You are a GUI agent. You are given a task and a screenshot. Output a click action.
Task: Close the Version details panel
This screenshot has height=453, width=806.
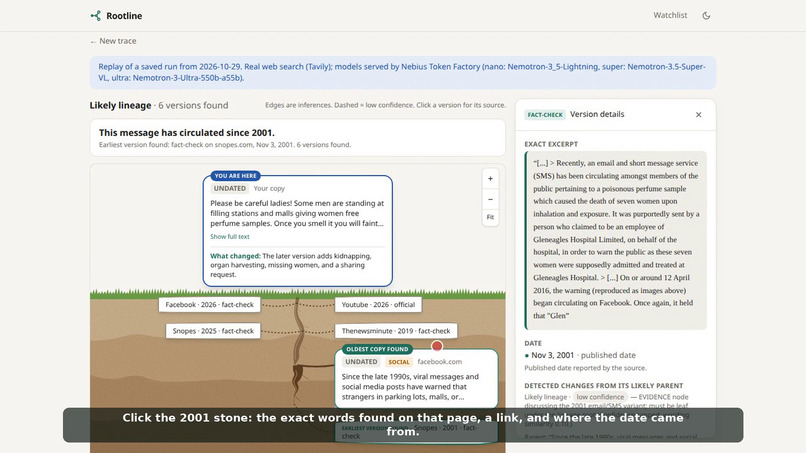point(698,115)
